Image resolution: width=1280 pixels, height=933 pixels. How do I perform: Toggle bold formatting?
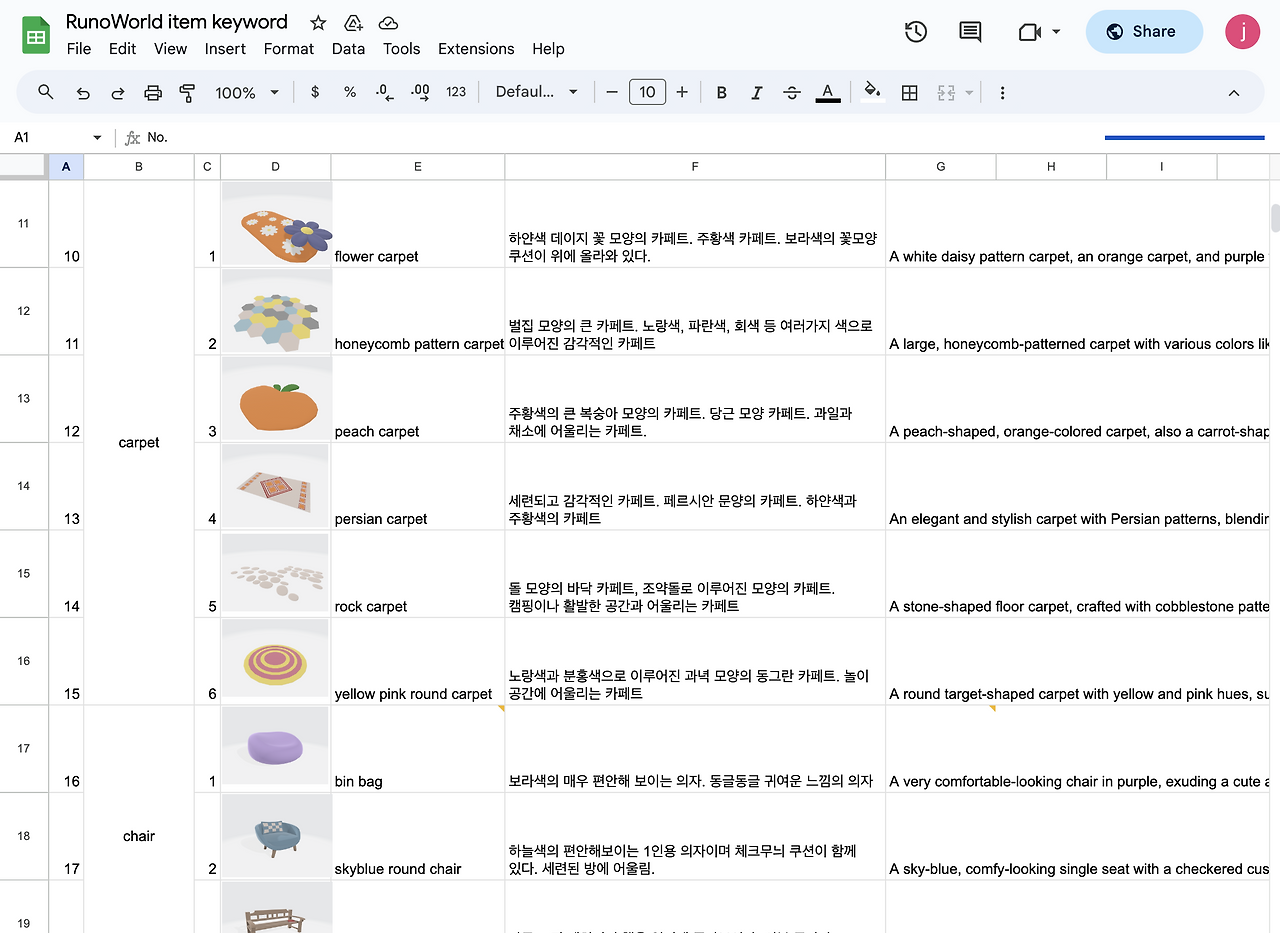(x=721, y=91)
